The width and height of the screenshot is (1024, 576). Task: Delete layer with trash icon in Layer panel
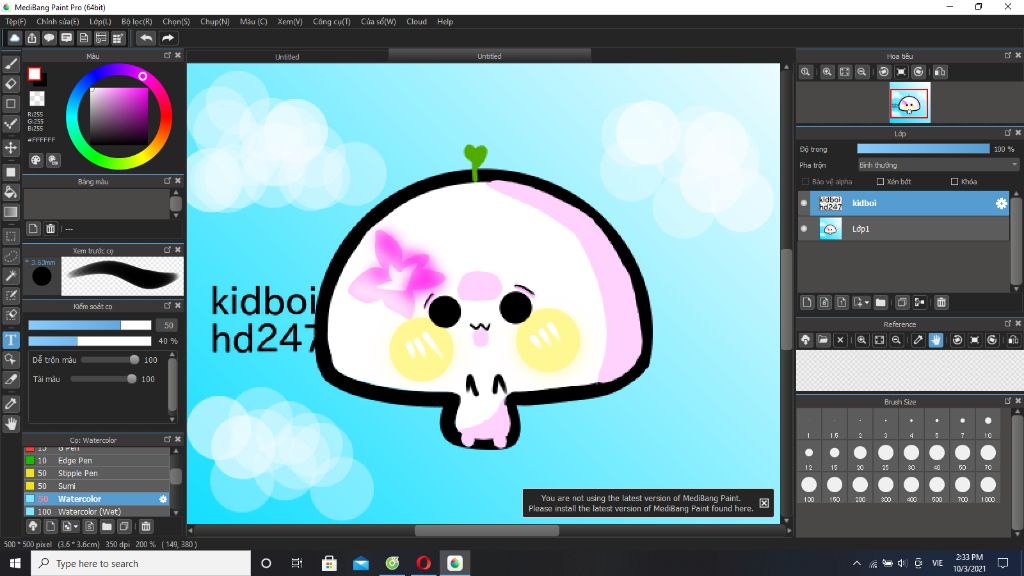(x=941, y=302)
